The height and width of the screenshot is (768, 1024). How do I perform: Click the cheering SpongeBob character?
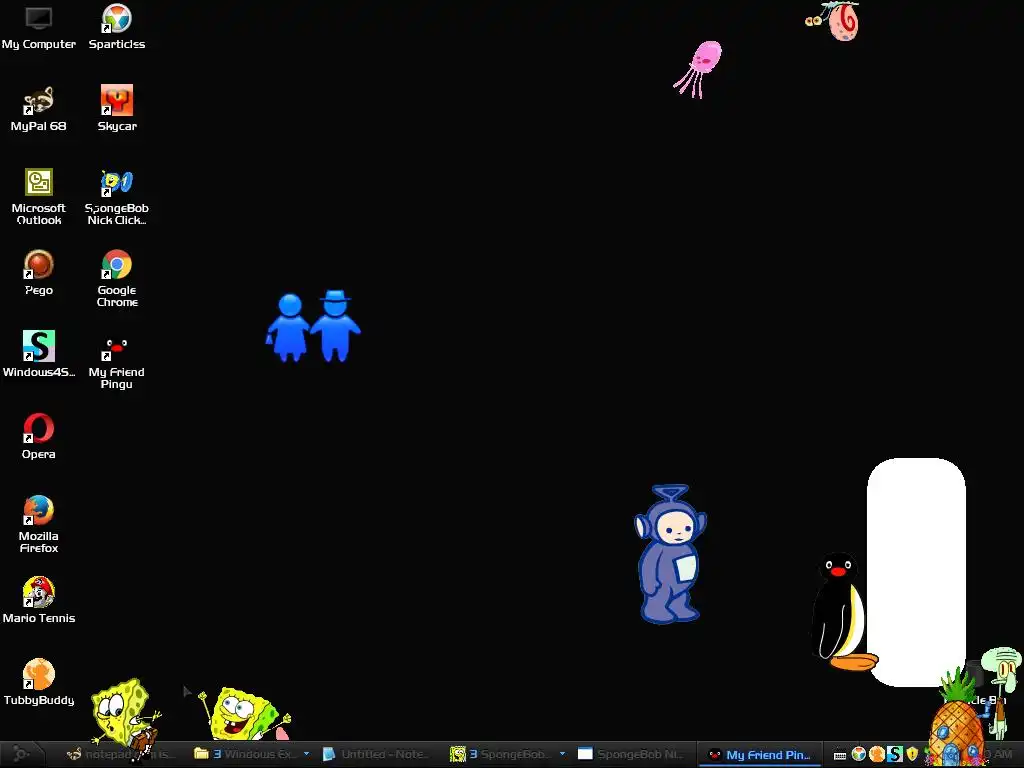coord(245,713)
